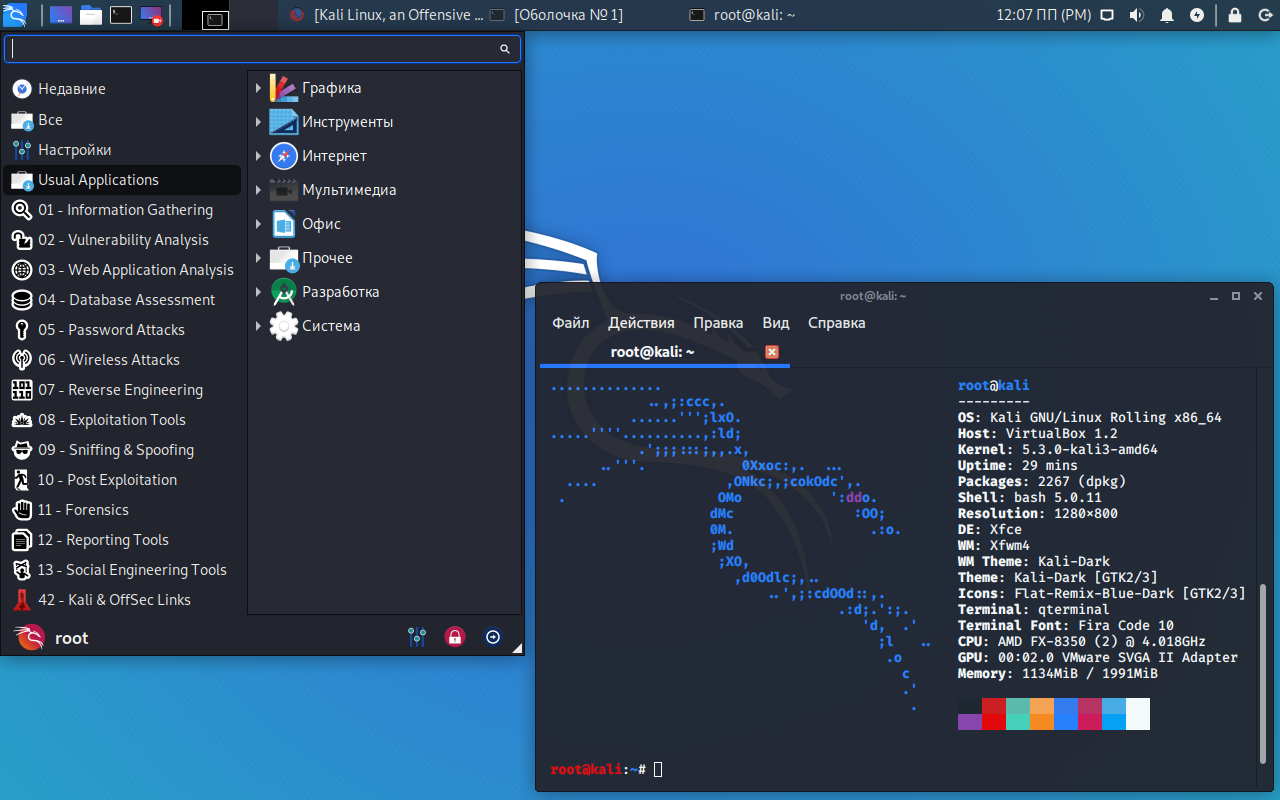Select the Usual Applications category
Screen dimensions: 1280x800
pos(122,180)
